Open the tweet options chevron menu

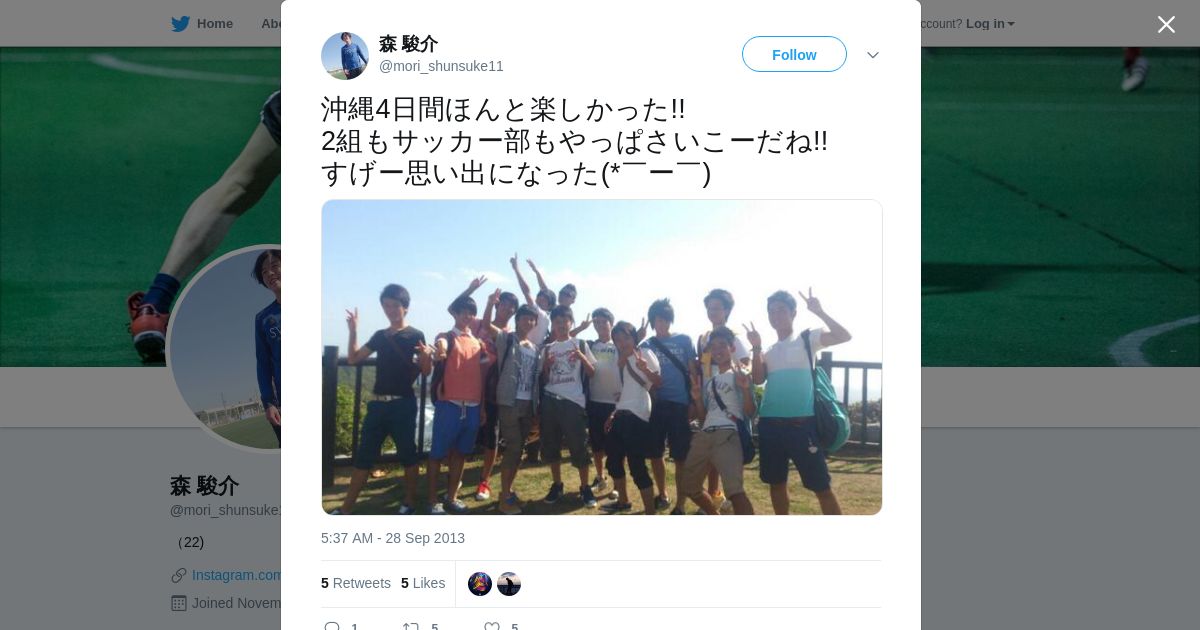coord(873,55)
